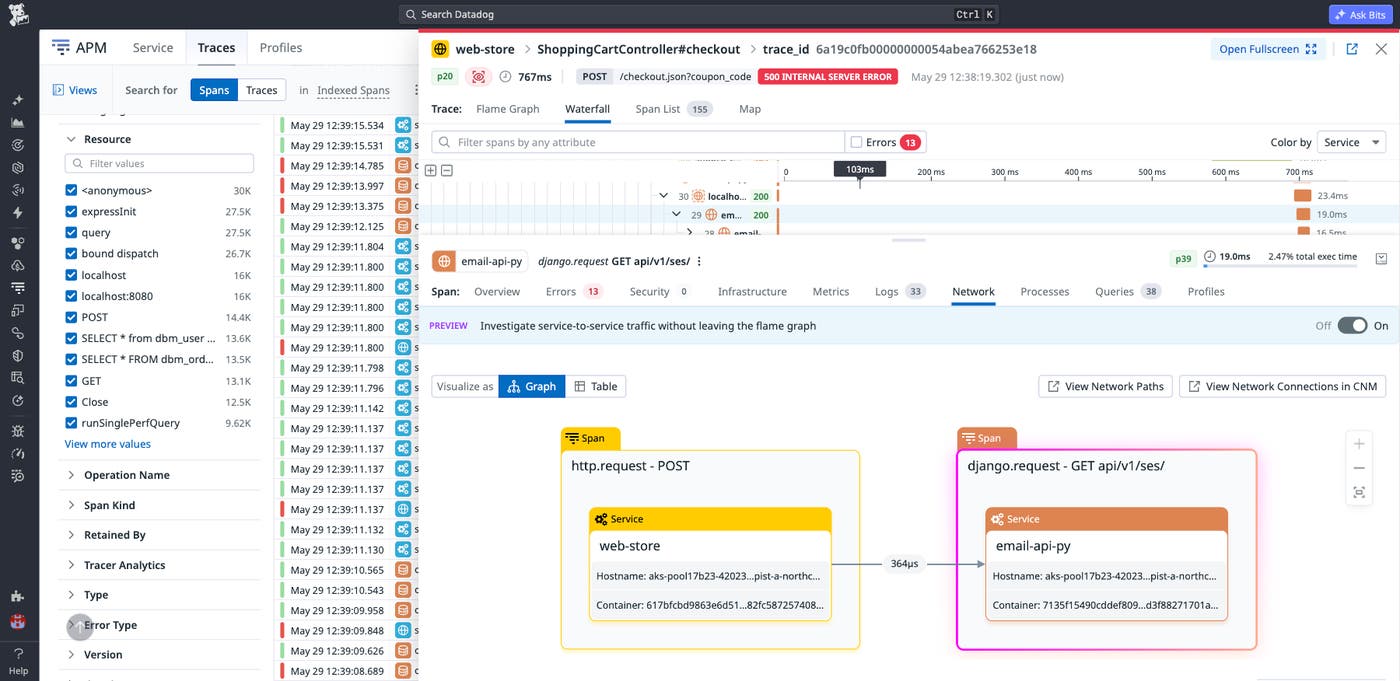Enable the Errors filter checkbox
The width and height of the screenshot is (1400, 681).
tap(856, 142)
